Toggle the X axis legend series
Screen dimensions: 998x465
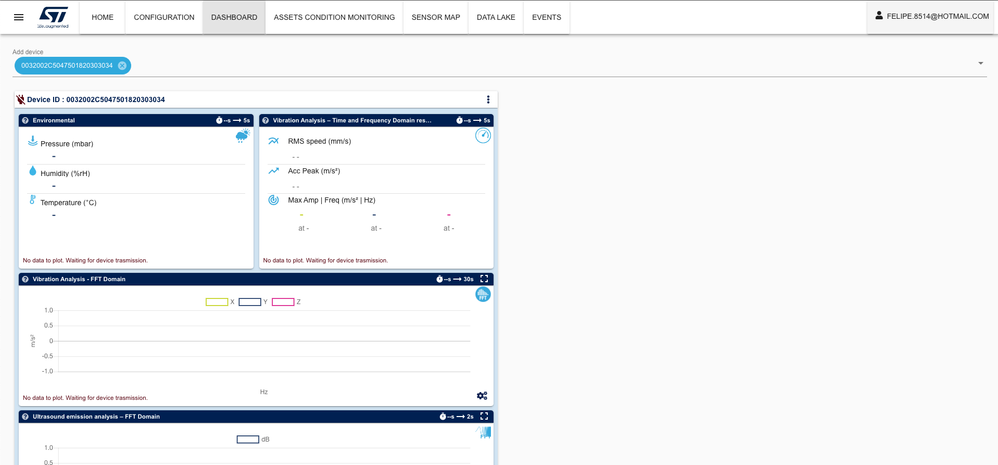coord(220,302)
